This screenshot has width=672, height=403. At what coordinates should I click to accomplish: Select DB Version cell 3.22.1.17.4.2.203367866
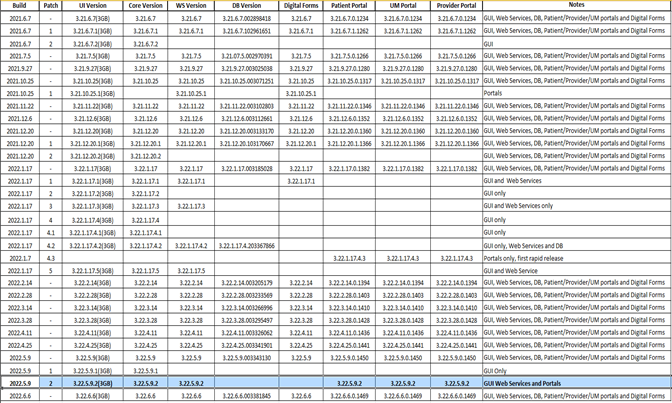point(246,245)
